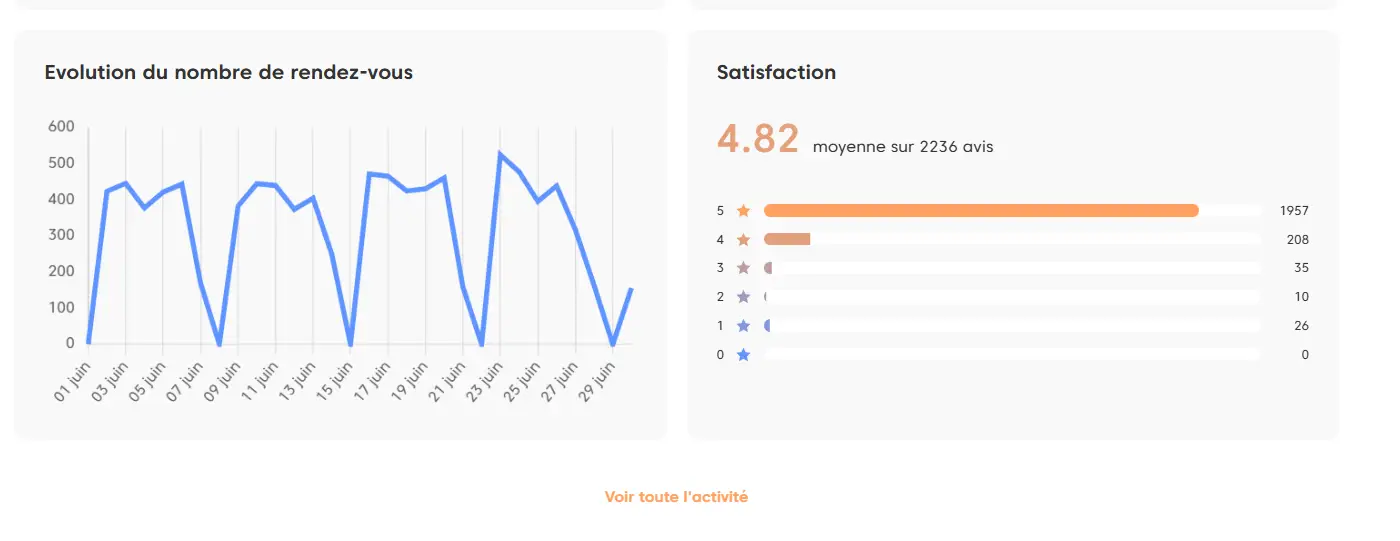This screenshot has height=541, width=1400.
Task: Click the 4.82 average satisfaction score
Action: pos(758,140)
